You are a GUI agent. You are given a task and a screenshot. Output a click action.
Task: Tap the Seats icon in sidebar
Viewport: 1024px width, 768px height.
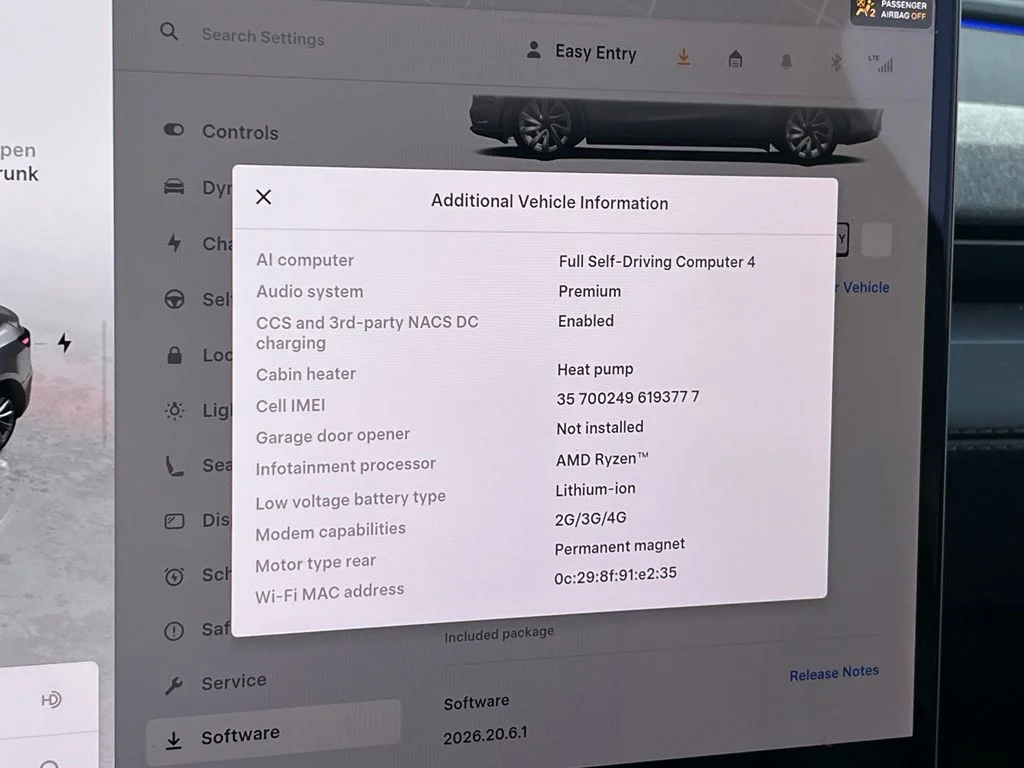[x=173, y=466]
